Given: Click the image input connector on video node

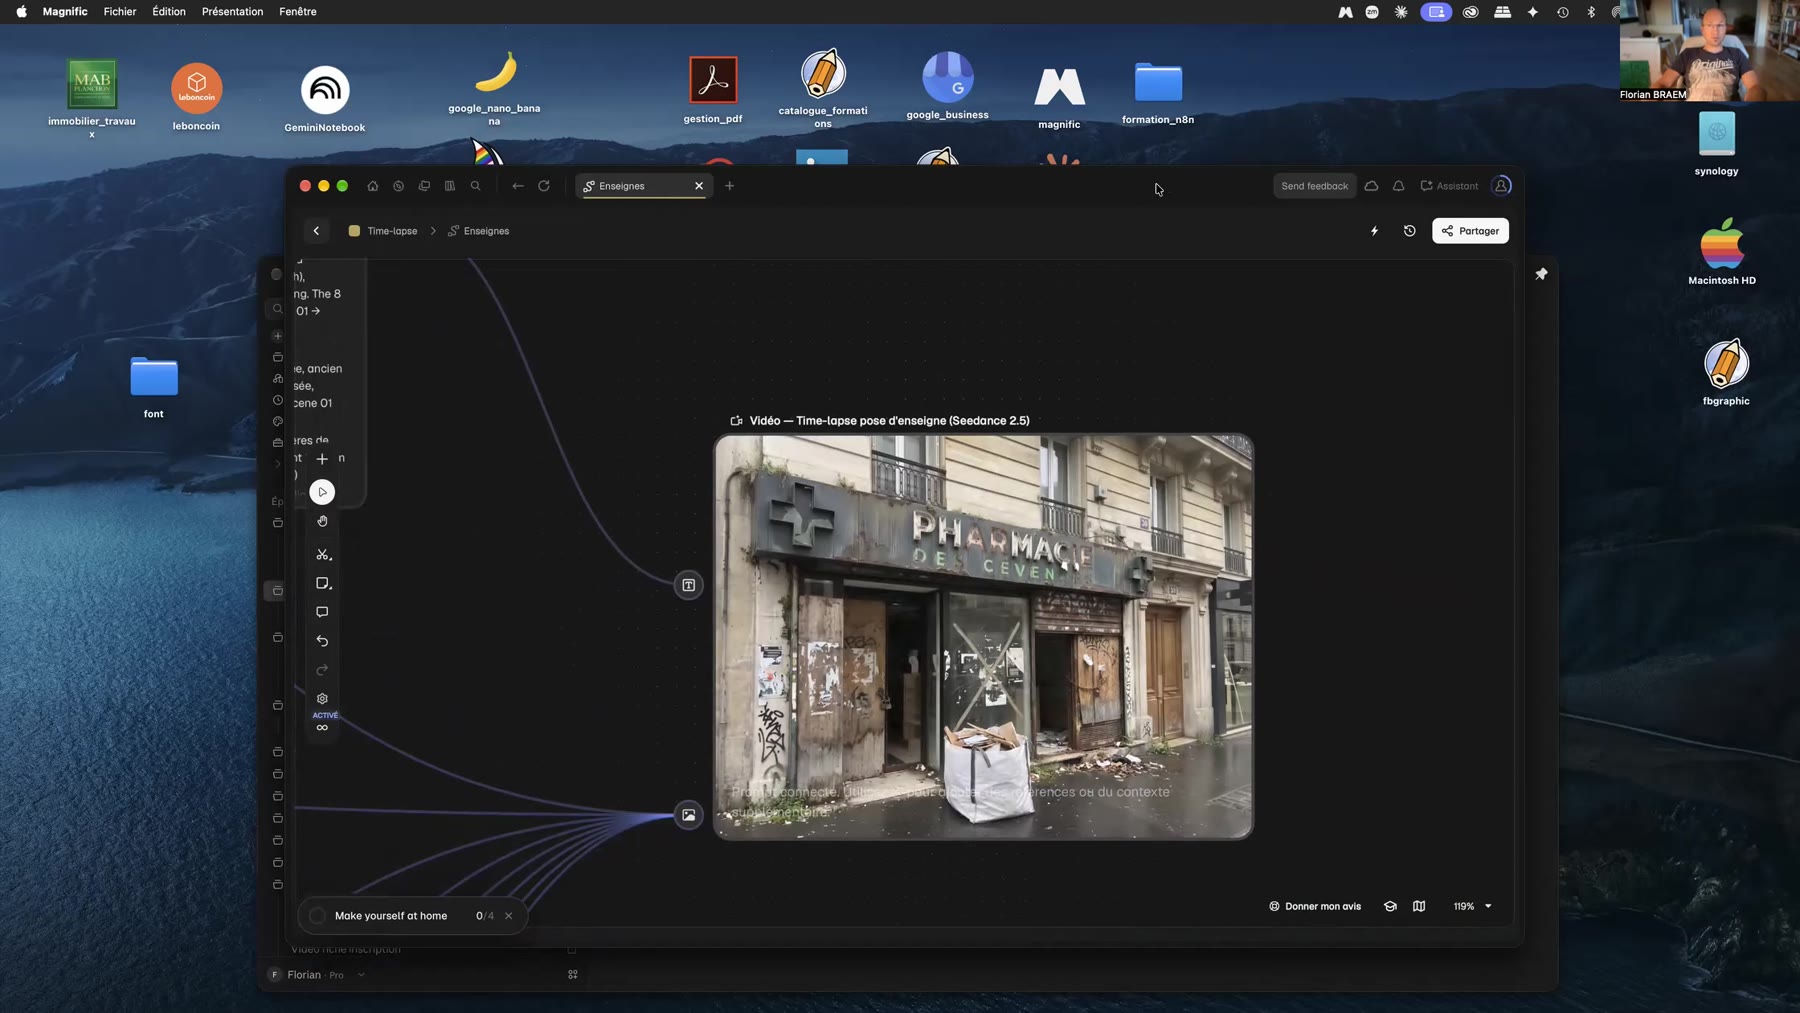Looking at the screenshot, I should (x=689, y=815).
